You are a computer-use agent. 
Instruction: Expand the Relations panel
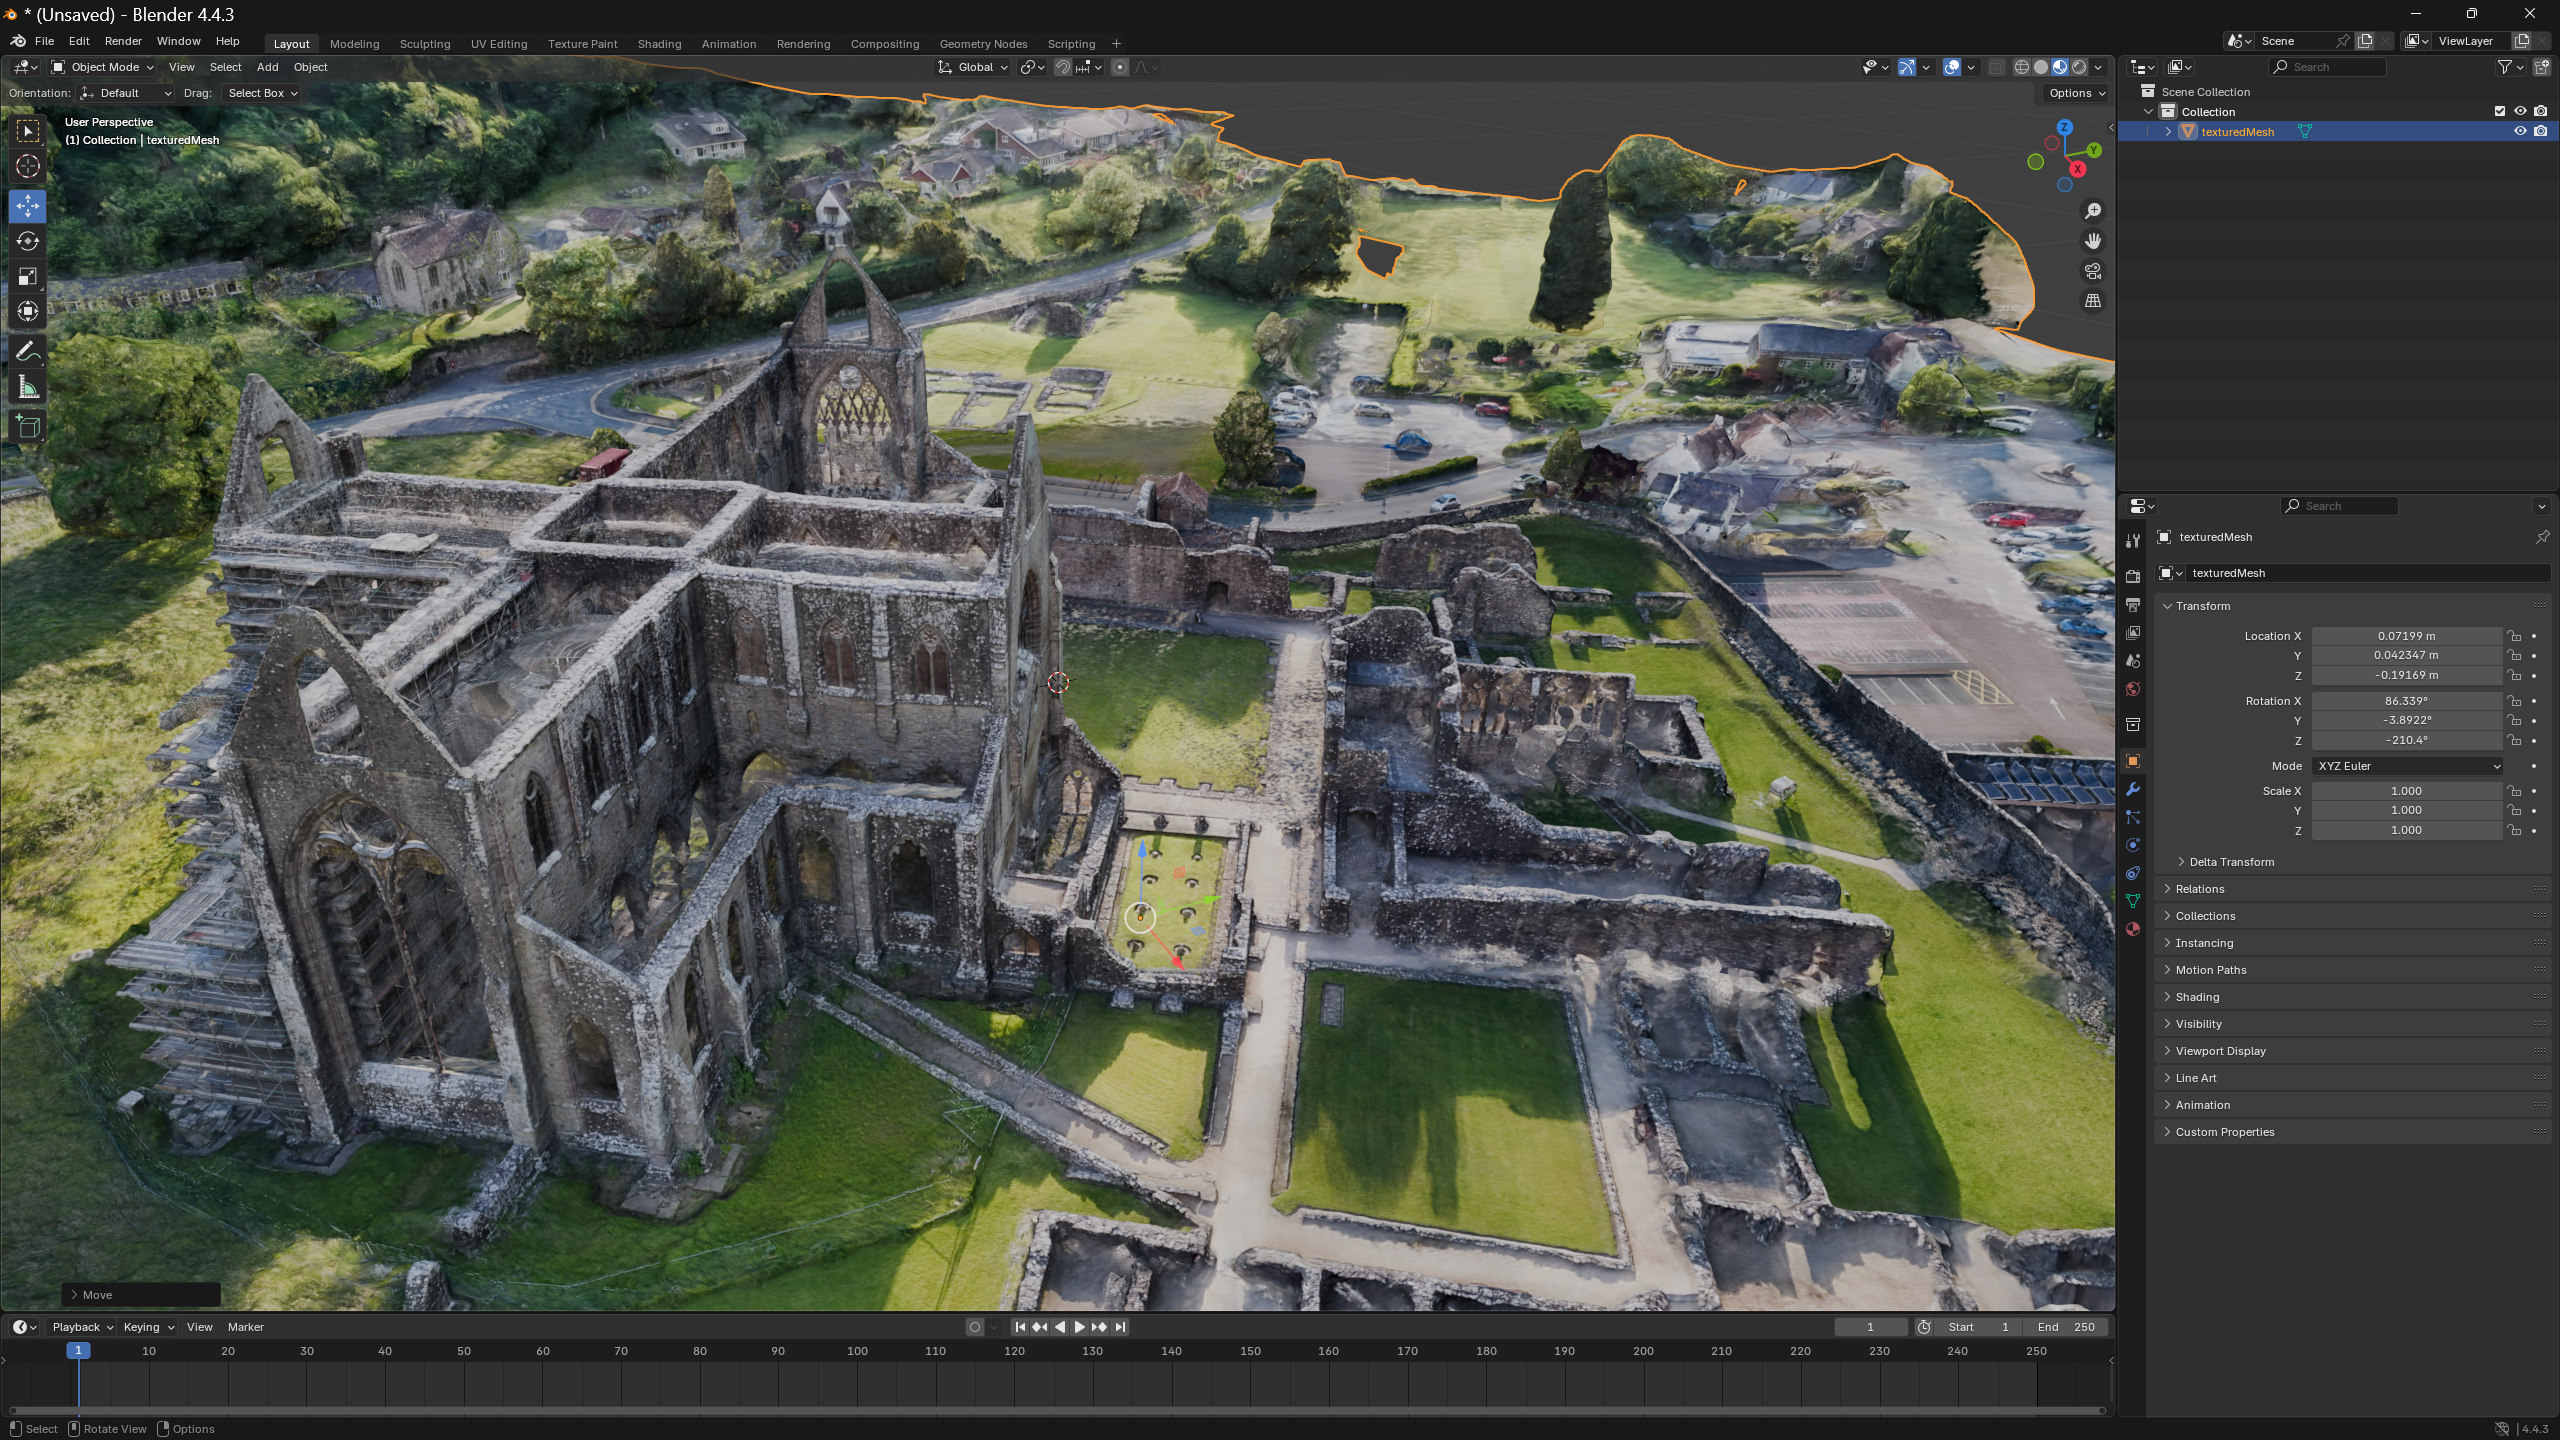click(x=2352, y=889)
